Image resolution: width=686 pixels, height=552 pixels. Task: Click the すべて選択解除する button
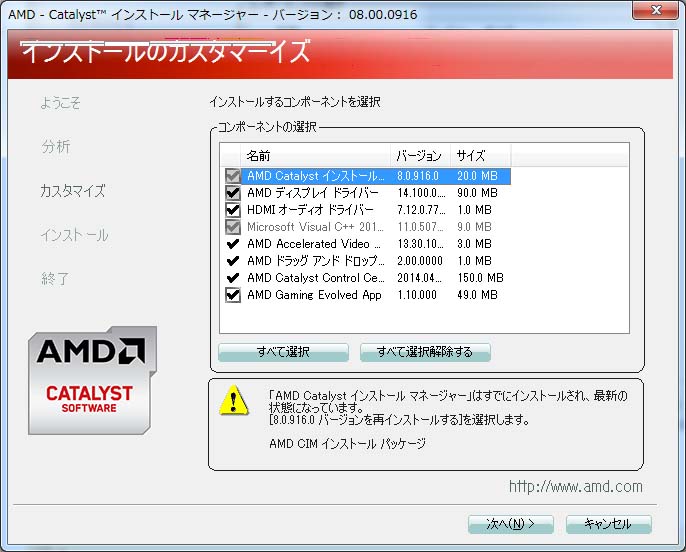tap(425, 352)
